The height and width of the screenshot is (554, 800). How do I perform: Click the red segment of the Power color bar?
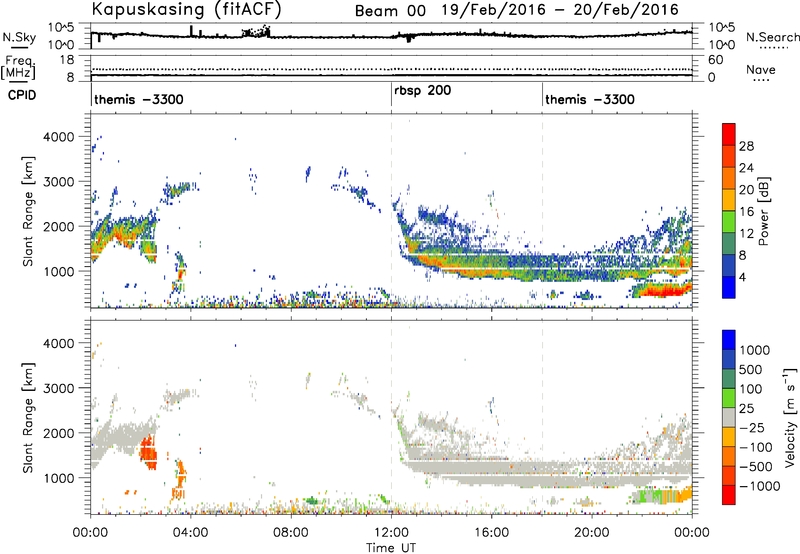[x=729, y=134]
